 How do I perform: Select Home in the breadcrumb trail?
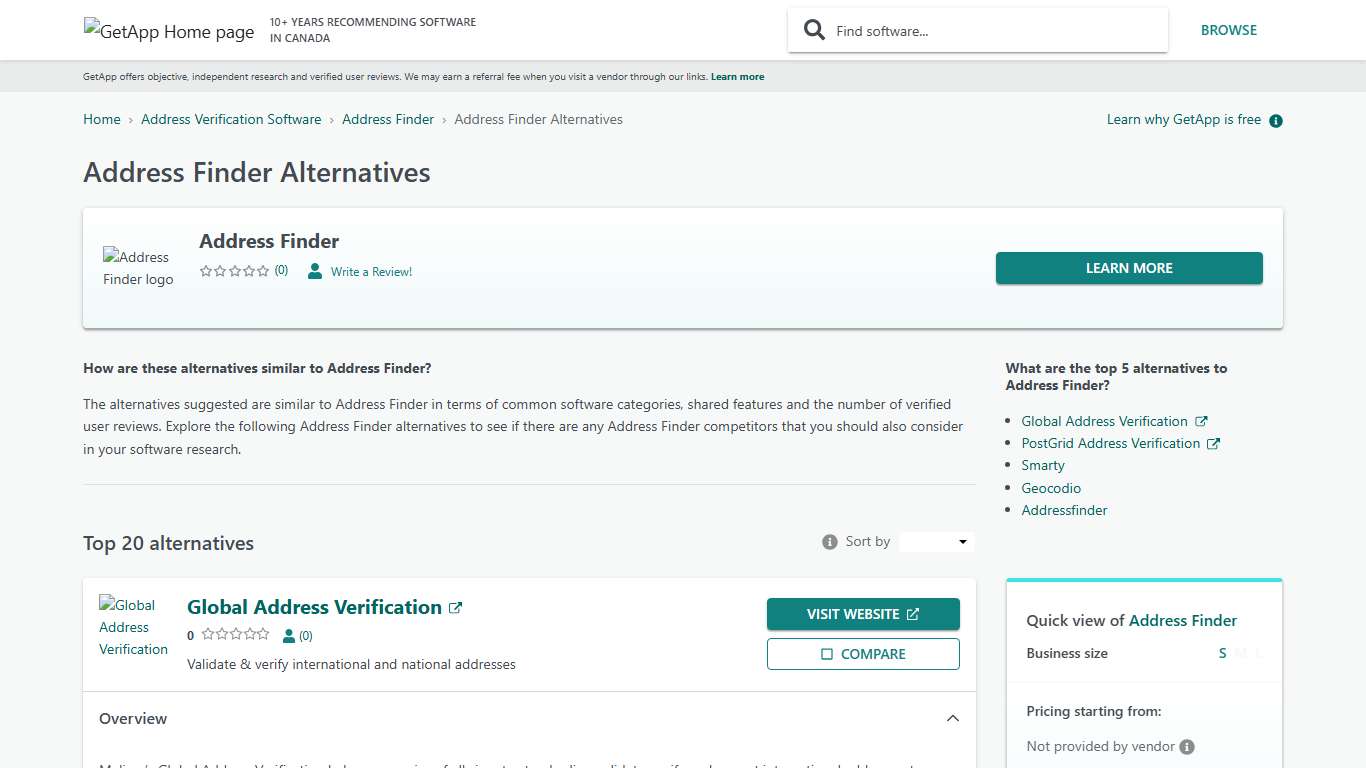coord(101,119)
